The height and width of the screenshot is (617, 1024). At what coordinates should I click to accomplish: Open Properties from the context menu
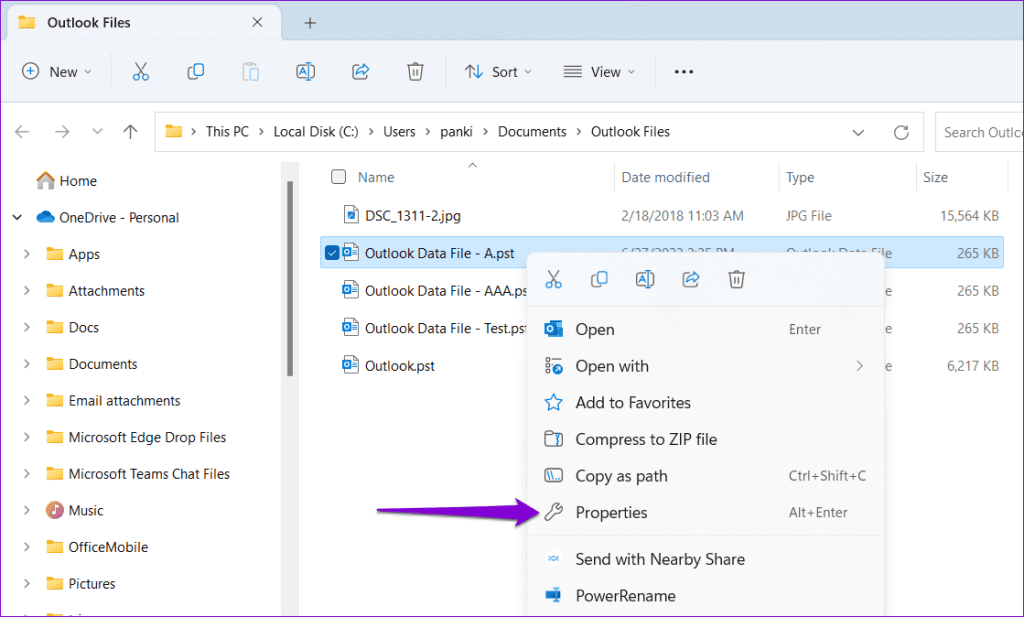[705, 512]
